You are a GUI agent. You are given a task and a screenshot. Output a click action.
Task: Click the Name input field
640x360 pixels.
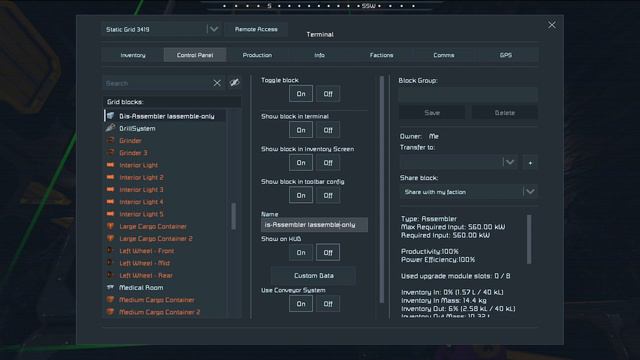(314, 225)
